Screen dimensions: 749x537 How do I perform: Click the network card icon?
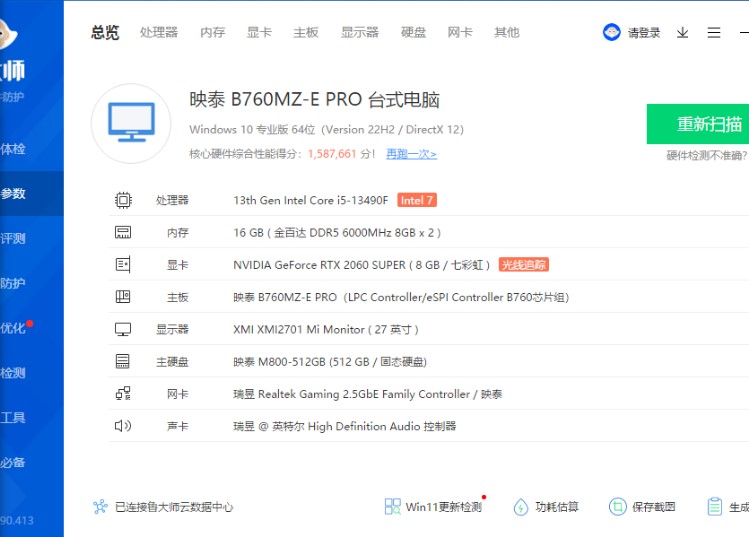[123, 393]
